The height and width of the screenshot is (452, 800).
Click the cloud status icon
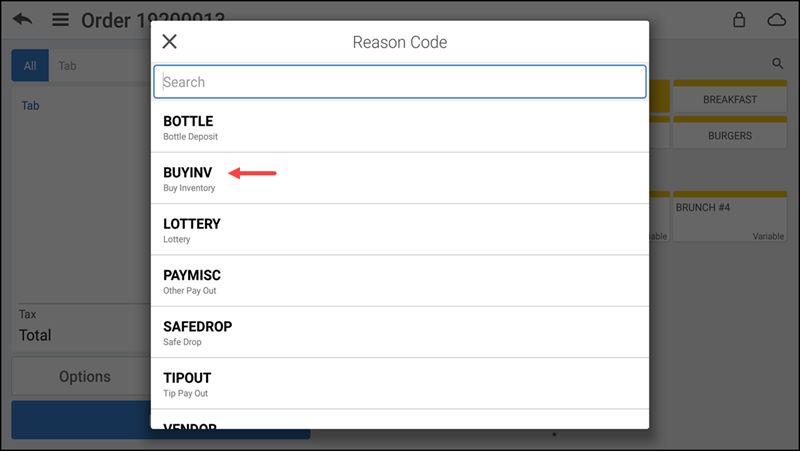(777, 20)
